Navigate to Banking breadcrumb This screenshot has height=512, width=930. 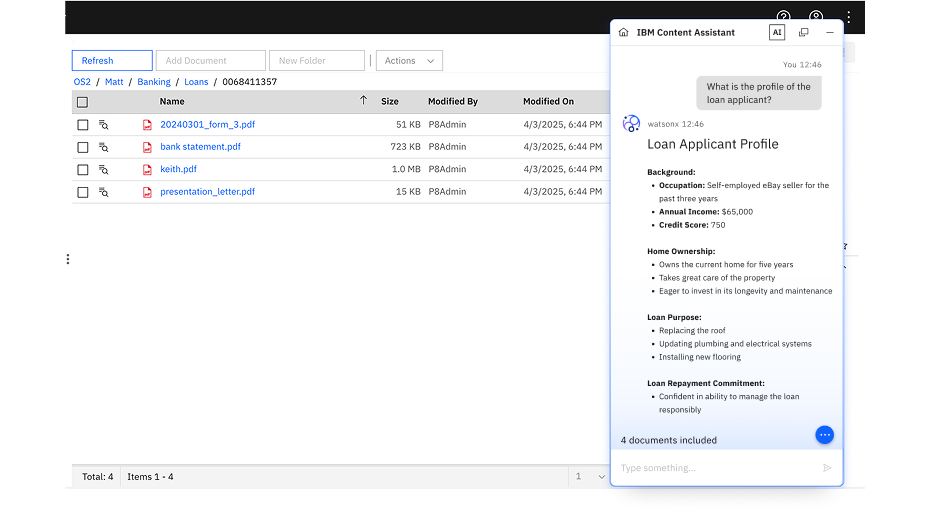pos(154,82)
